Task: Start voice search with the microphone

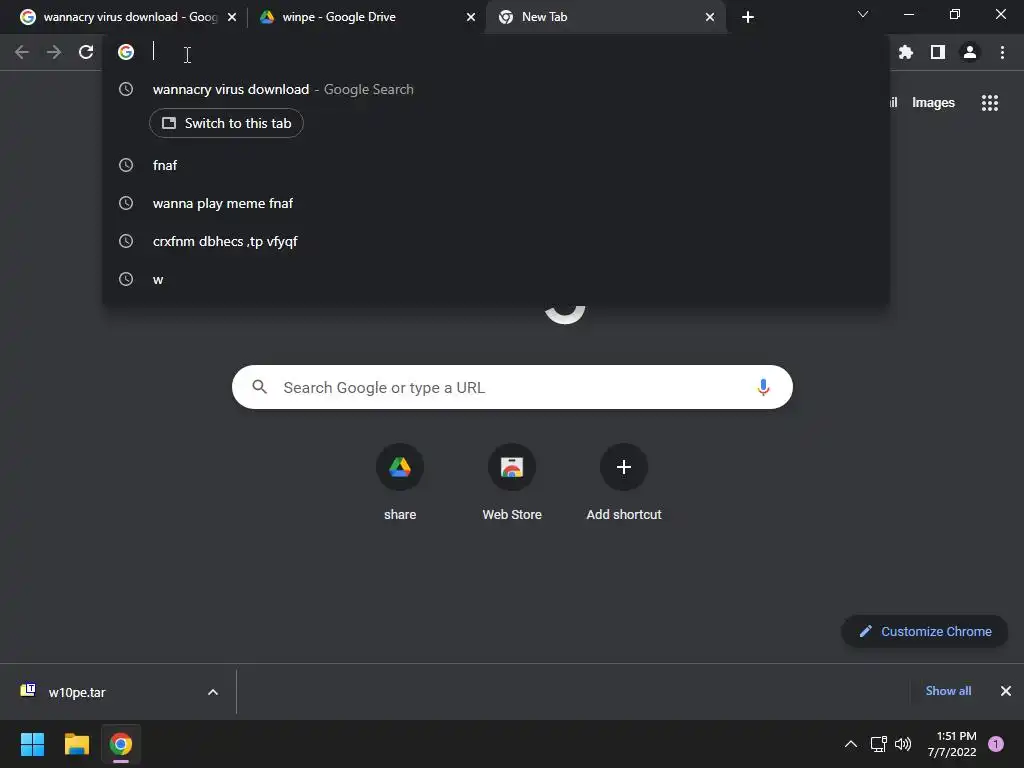Action: coord(763,387)
